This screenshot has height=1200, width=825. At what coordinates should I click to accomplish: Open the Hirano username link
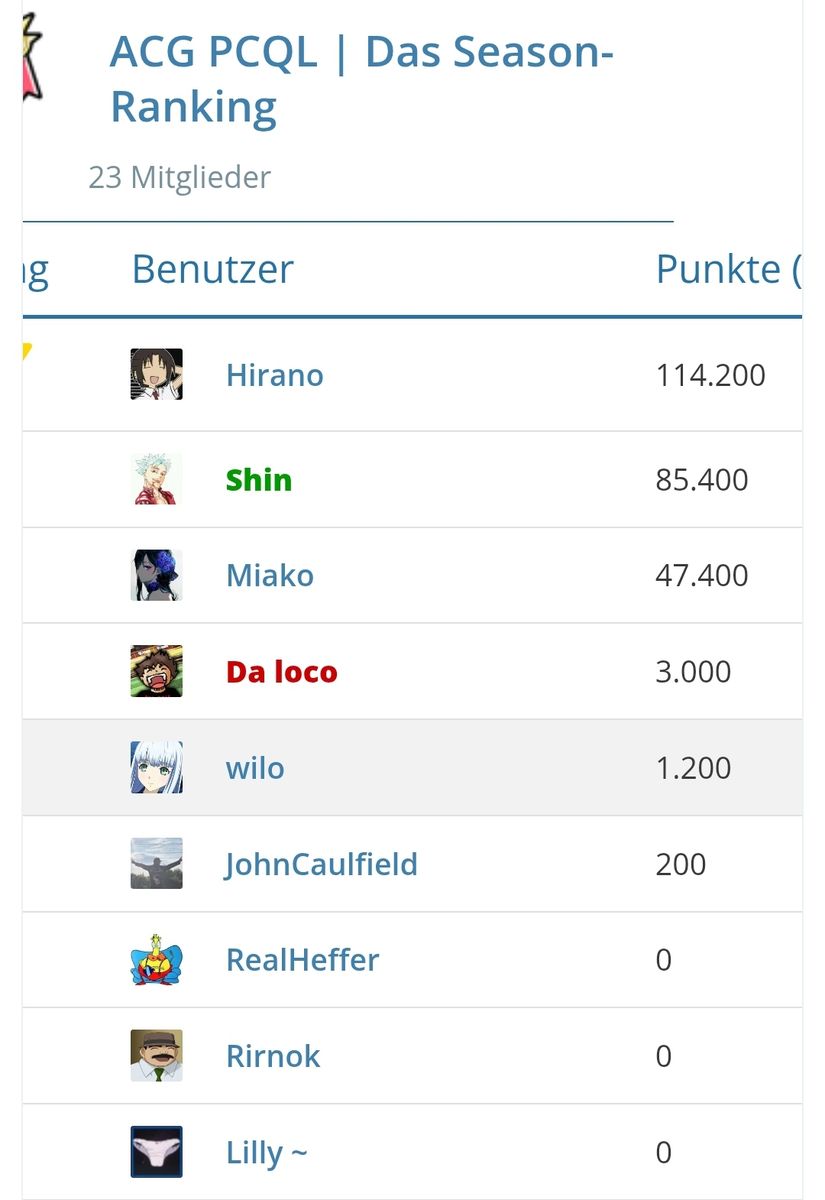pyautogui.click(x=274, y=376)
